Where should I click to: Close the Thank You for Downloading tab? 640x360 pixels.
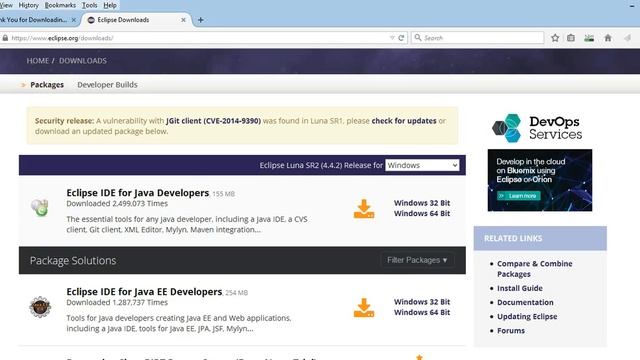point(73,20)
